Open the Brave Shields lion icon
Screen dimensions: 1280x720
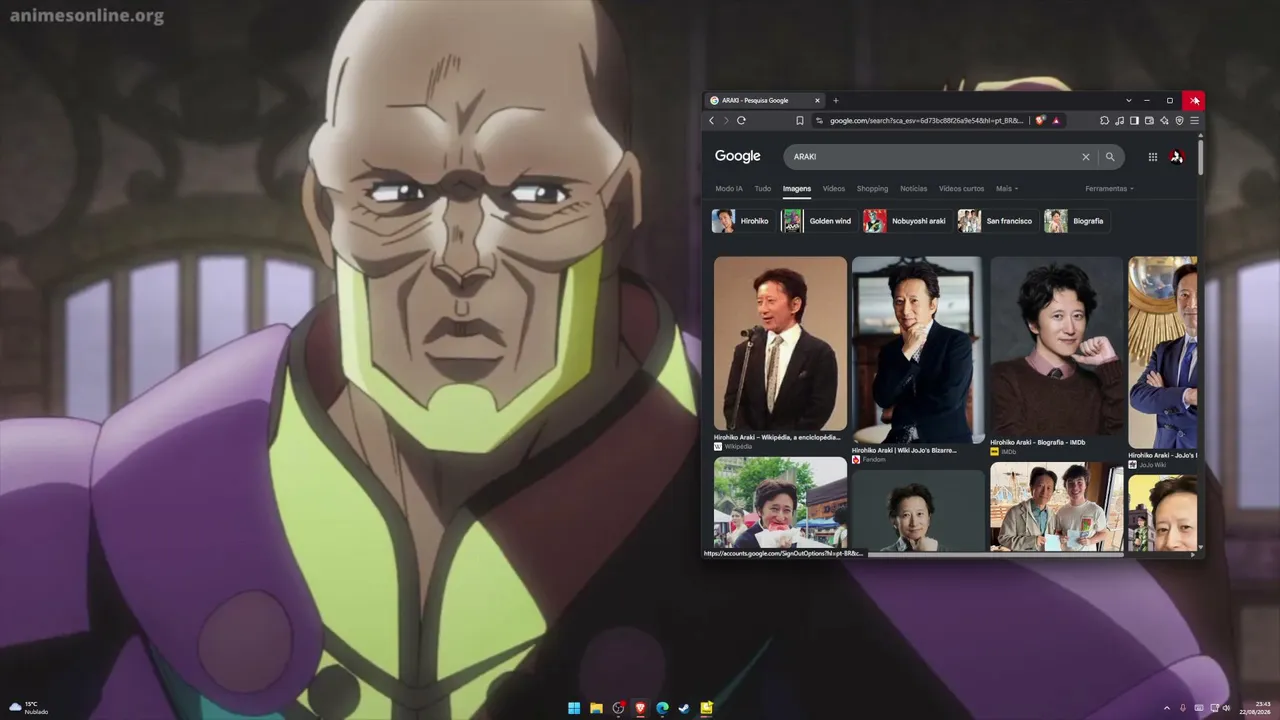click(x=1040, y=120)
